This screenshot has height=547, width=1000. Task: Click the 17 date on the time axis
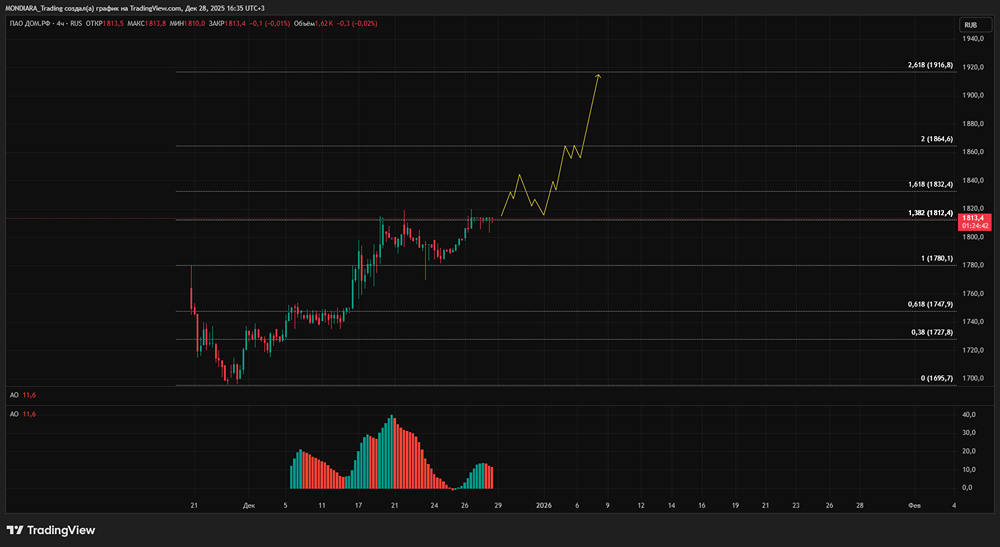(358, 506)
